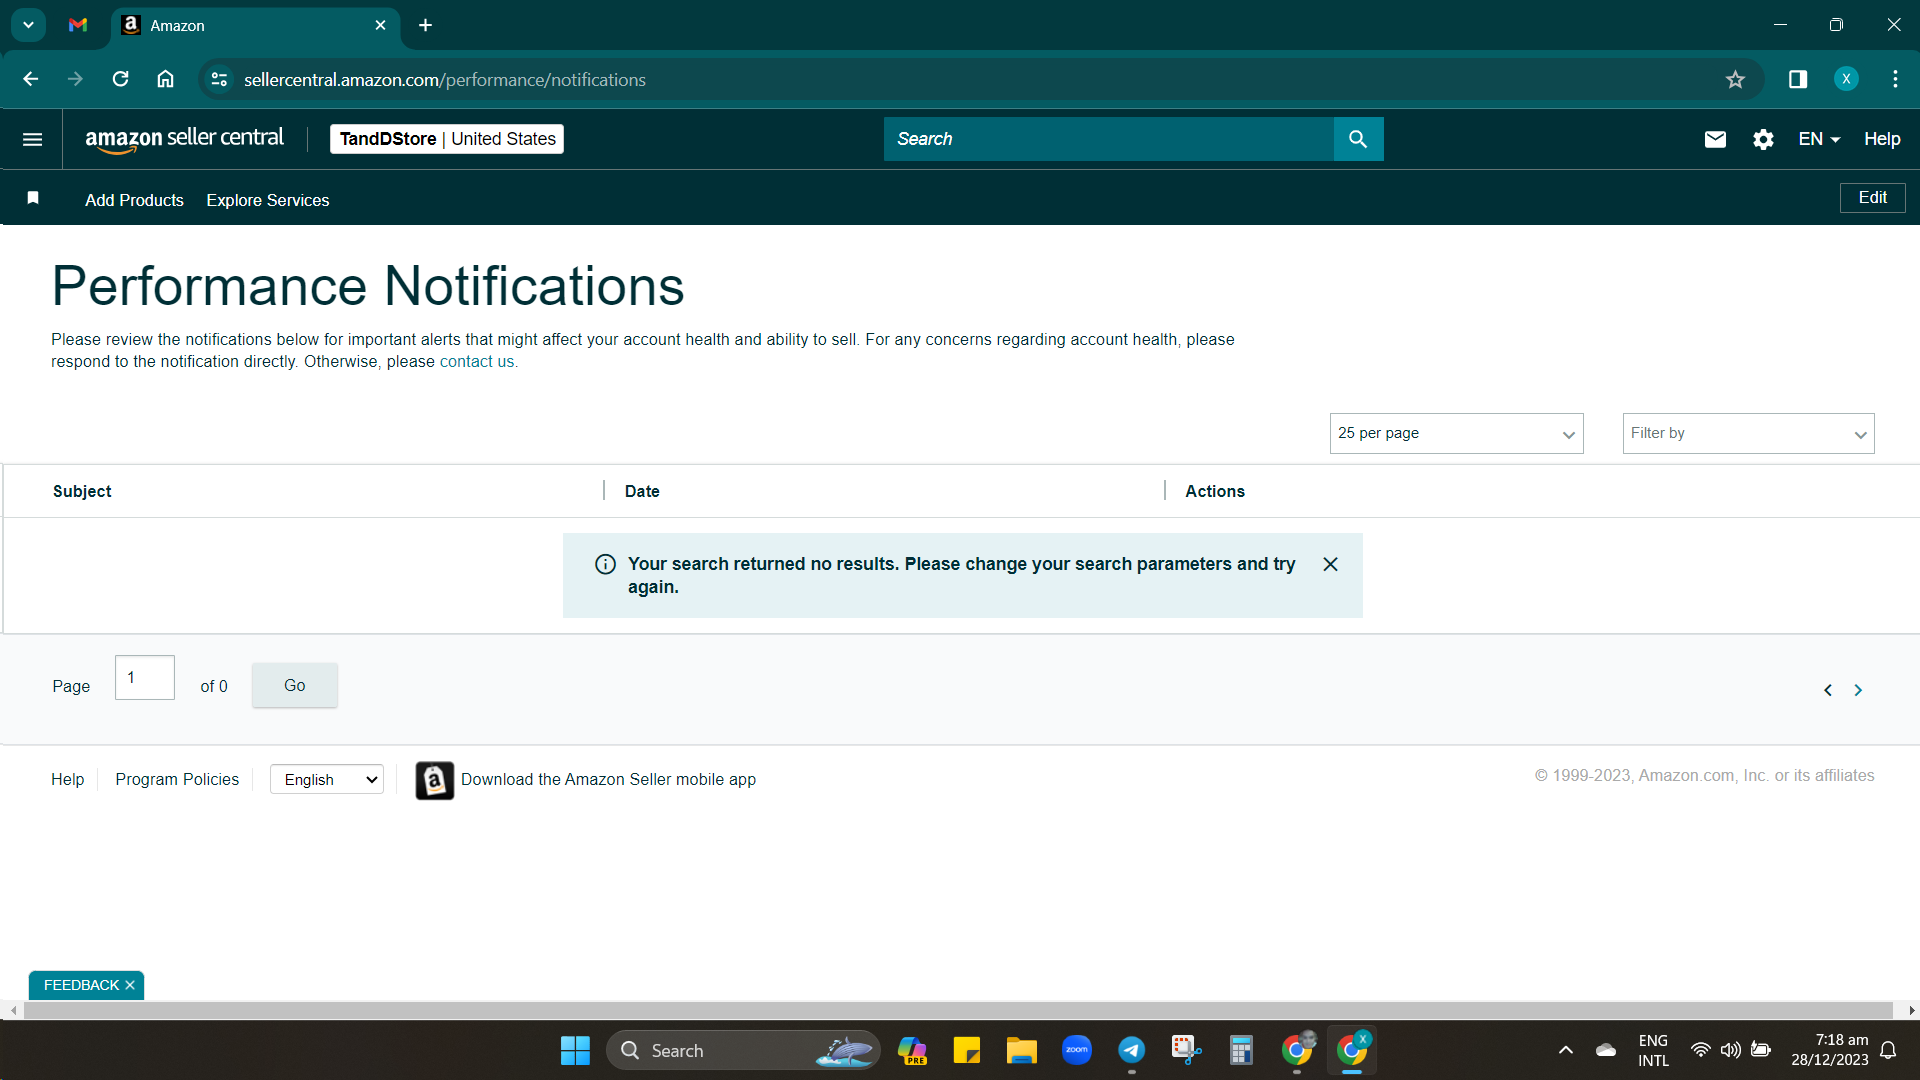Open the notifications bell in system tray
Image resolution: width=1920 pixels, height=1080 pixels.
(x=1888, y=1050)
